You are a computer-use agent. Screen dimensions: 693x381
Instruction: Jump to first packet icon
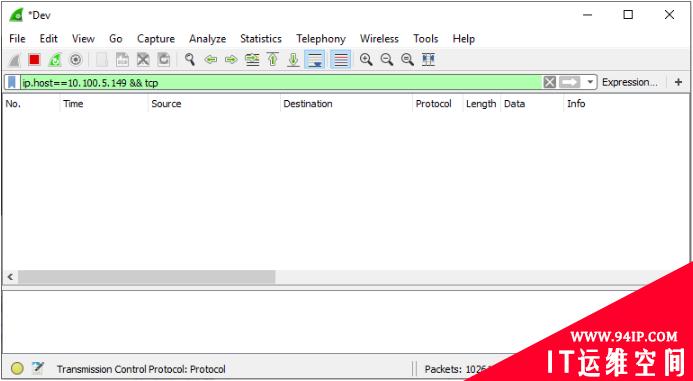point(273,59)
